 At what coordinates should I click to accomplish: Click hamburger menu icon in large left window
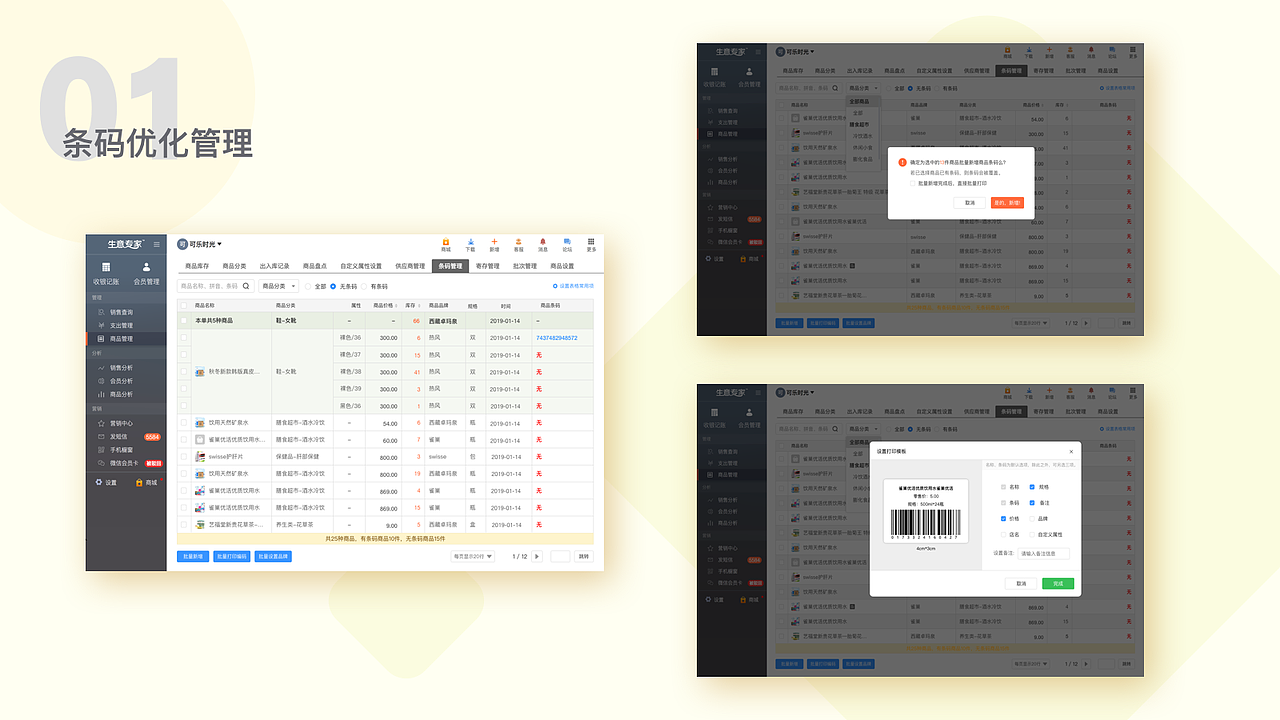(156, 244)
